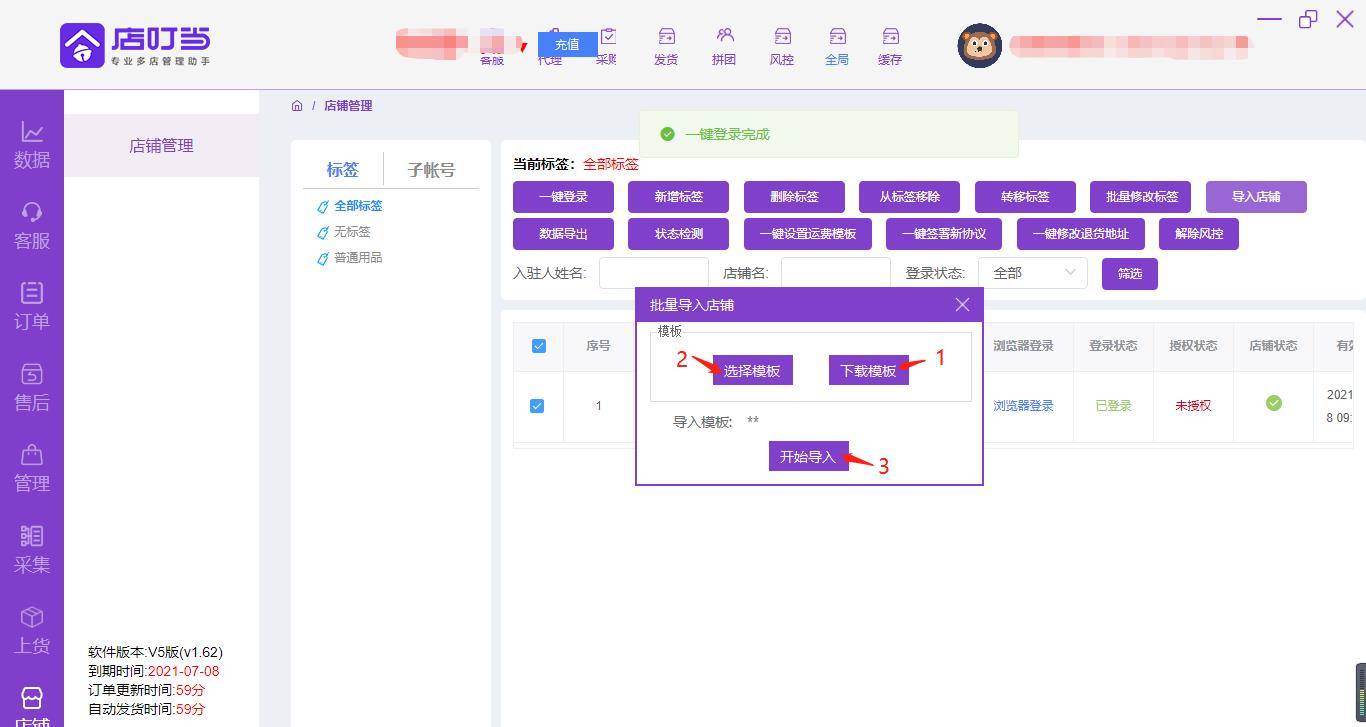This screenshot has width=1366, height=727.
Task: Click the monkey user avatar
Action: coord(980,46)
